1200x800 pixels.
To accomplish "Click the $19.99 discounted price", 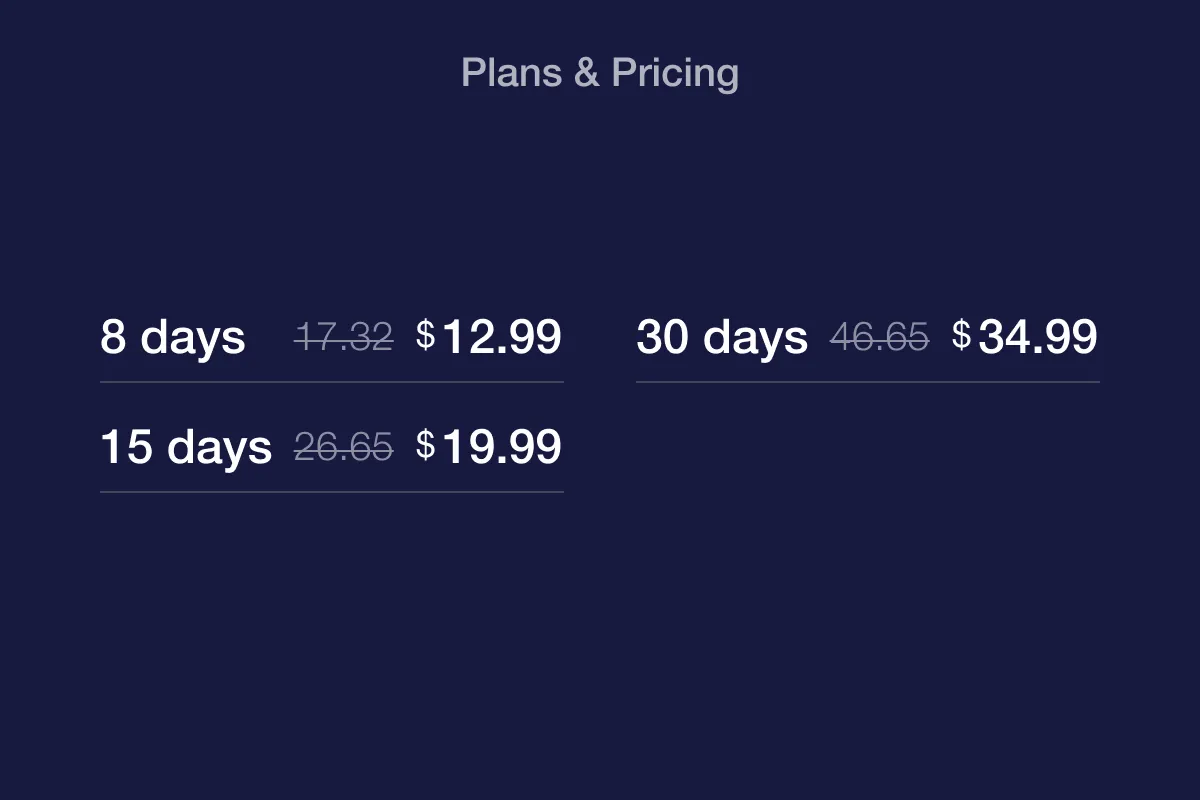I will [x=489, y=447].
